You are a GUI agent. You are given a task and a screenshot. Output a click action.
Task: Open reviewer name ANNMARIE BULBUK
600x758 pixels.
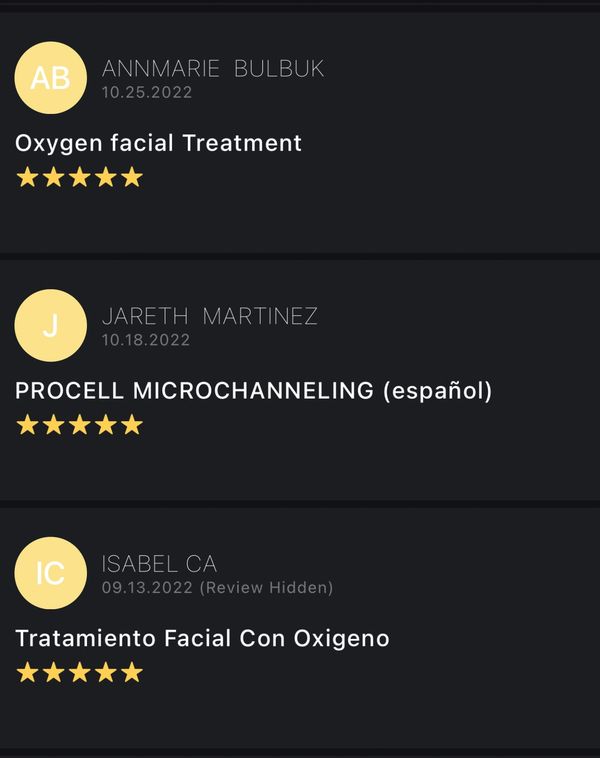coord(213,69)
